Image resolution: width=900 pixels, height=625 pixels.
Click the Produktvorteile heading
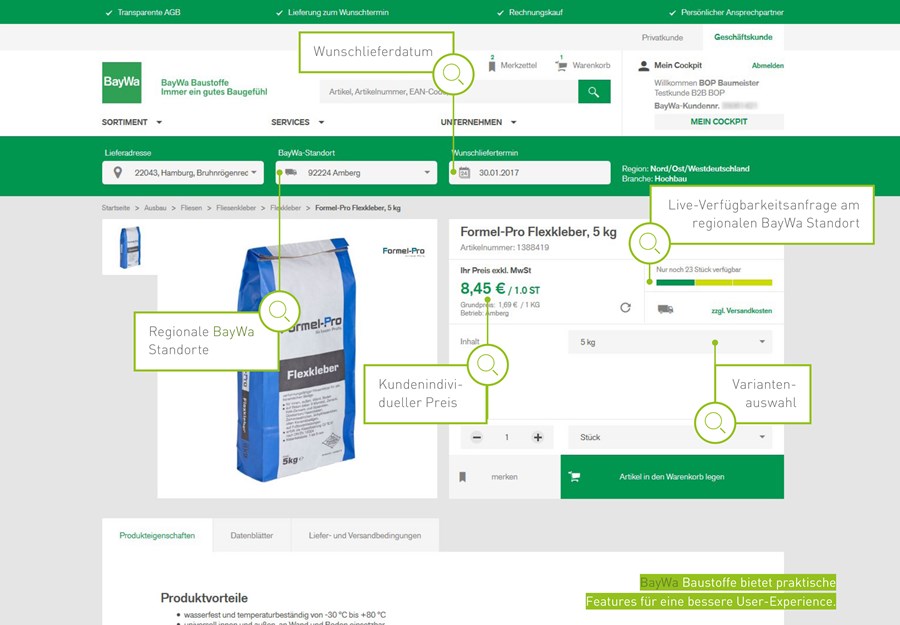pos(204,598)
